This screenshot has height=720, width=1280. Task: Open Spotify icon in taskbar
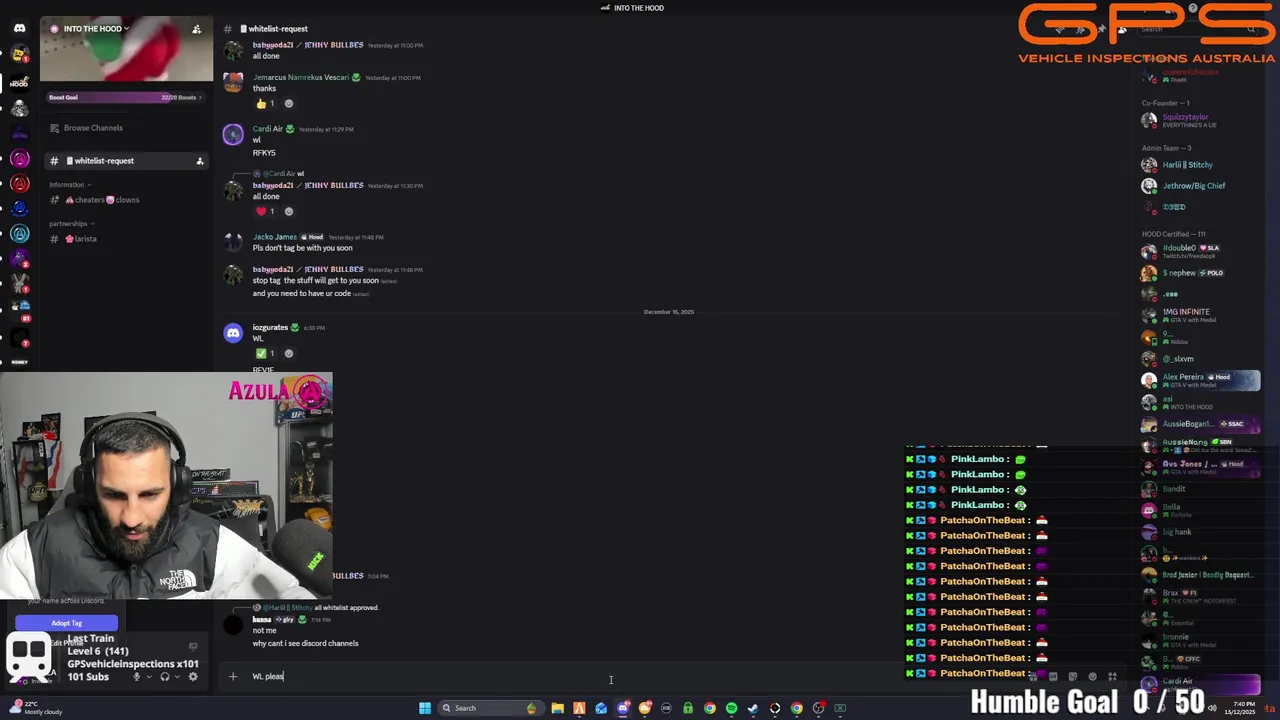(x=732, y=708)
